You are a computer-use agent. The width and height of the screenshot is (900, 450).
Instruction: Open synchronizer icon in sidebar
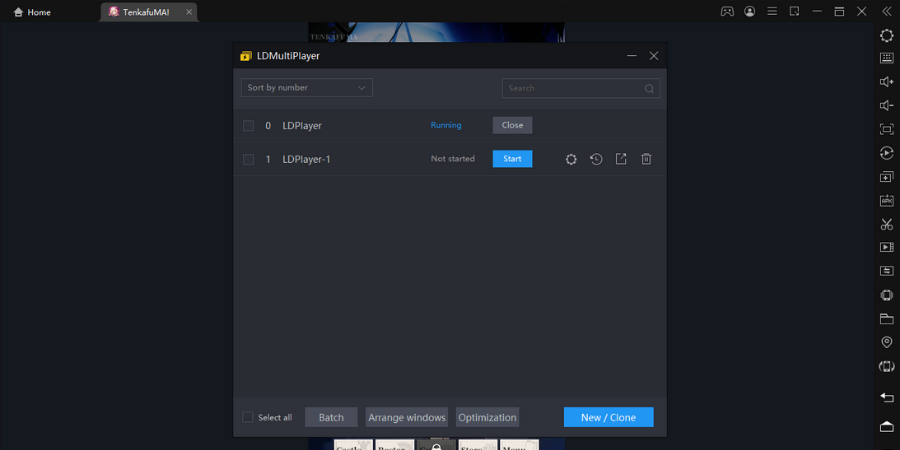886,271
